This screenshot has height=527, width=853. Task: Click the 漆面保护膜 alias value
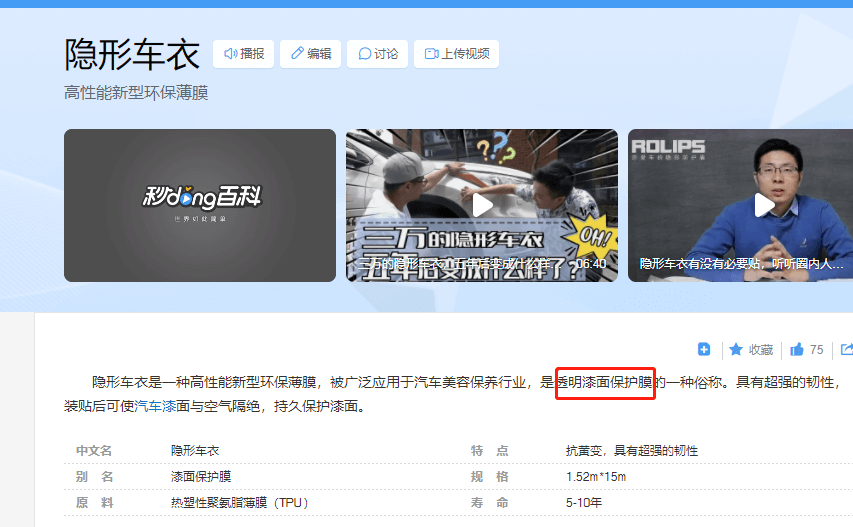pyautogui.click(x=201, y=477)
